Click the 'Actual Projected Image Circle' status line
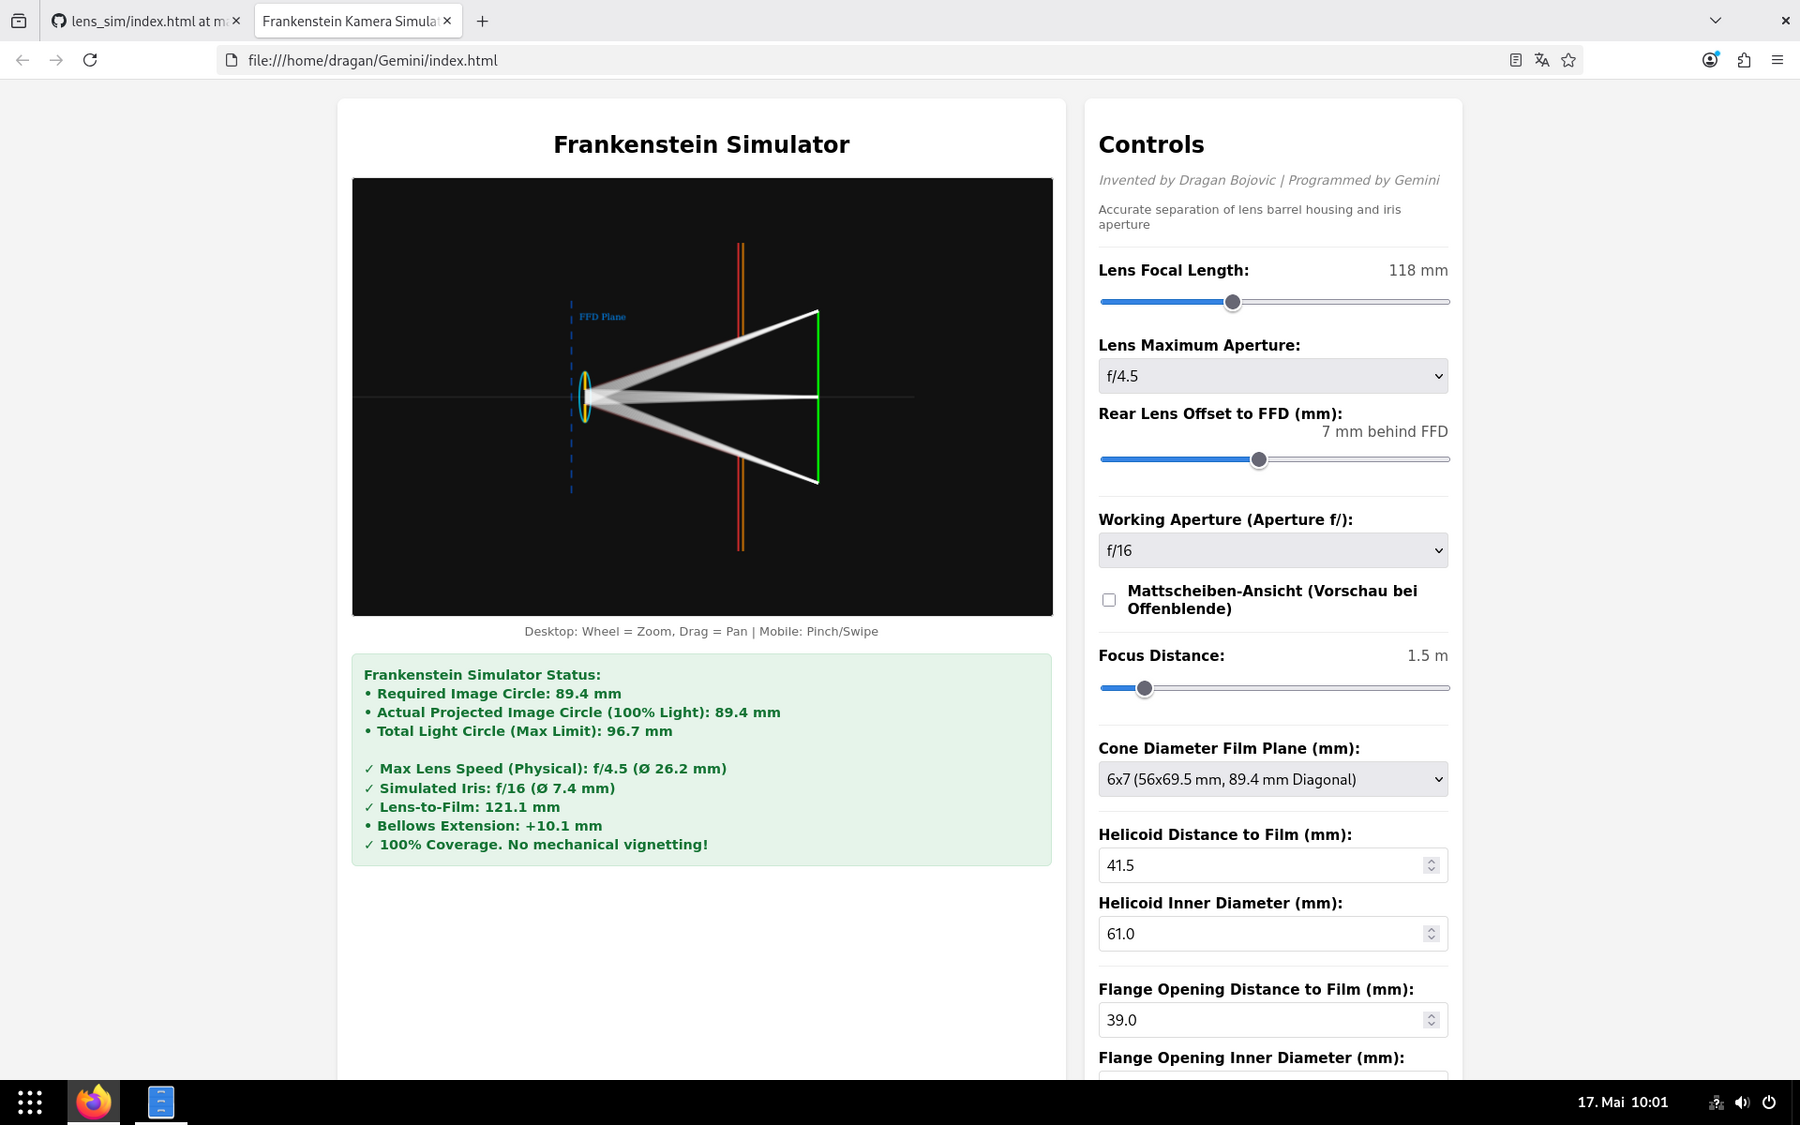Image resolution: width=1800 pixels, height=1125 pixels. click(572, 713)
